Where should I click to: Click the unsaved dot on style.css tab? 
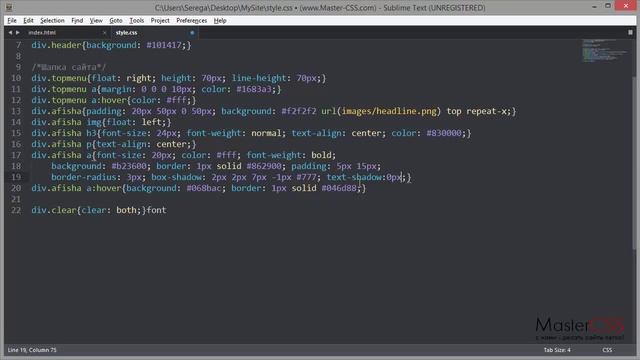pos(192,33)
